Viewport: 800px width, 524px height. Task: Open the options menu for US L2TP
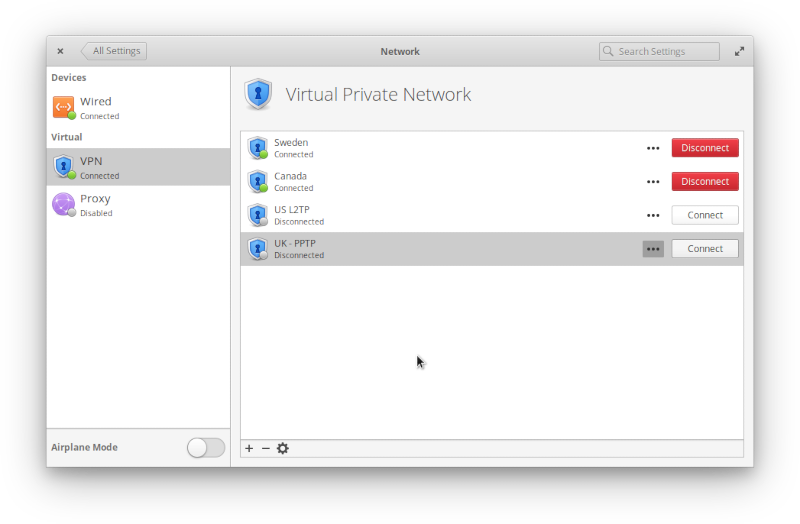(x=653, y=215)
